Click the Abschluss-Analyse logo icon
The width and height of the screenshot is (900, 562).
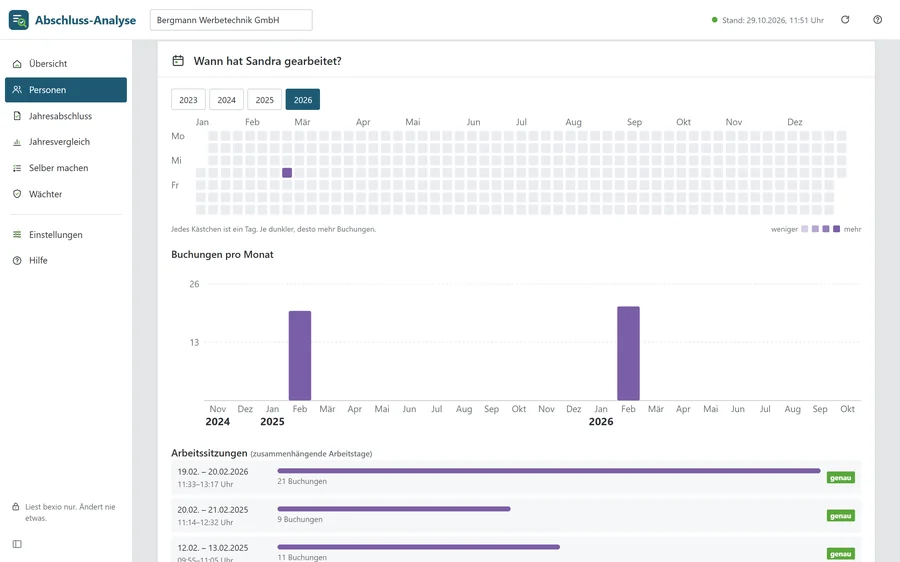(x=18, y=20)
